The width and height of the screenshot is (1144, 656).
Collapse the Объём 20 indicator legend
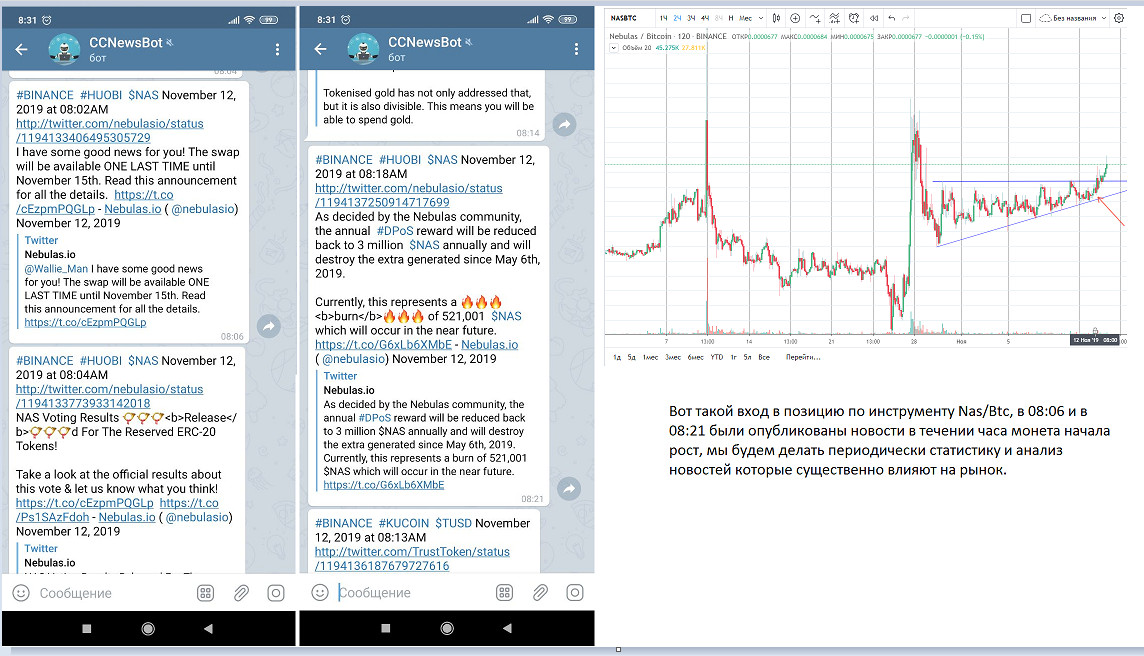[x=614, y=47]
